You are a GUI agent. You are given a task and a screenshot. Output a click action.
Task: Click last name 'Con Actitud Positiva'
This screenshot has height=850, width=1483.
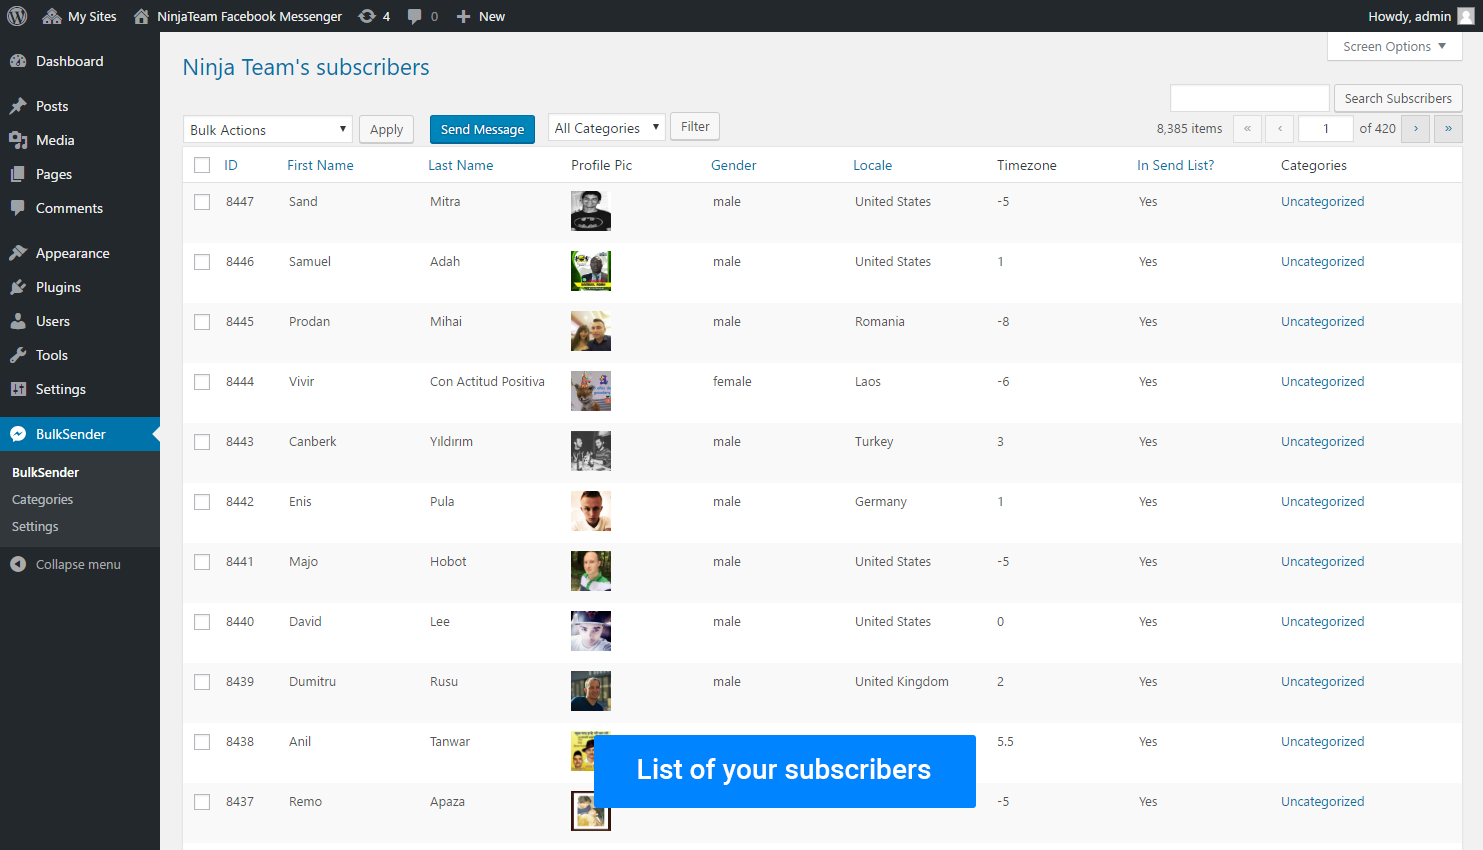tap(487, 381)
